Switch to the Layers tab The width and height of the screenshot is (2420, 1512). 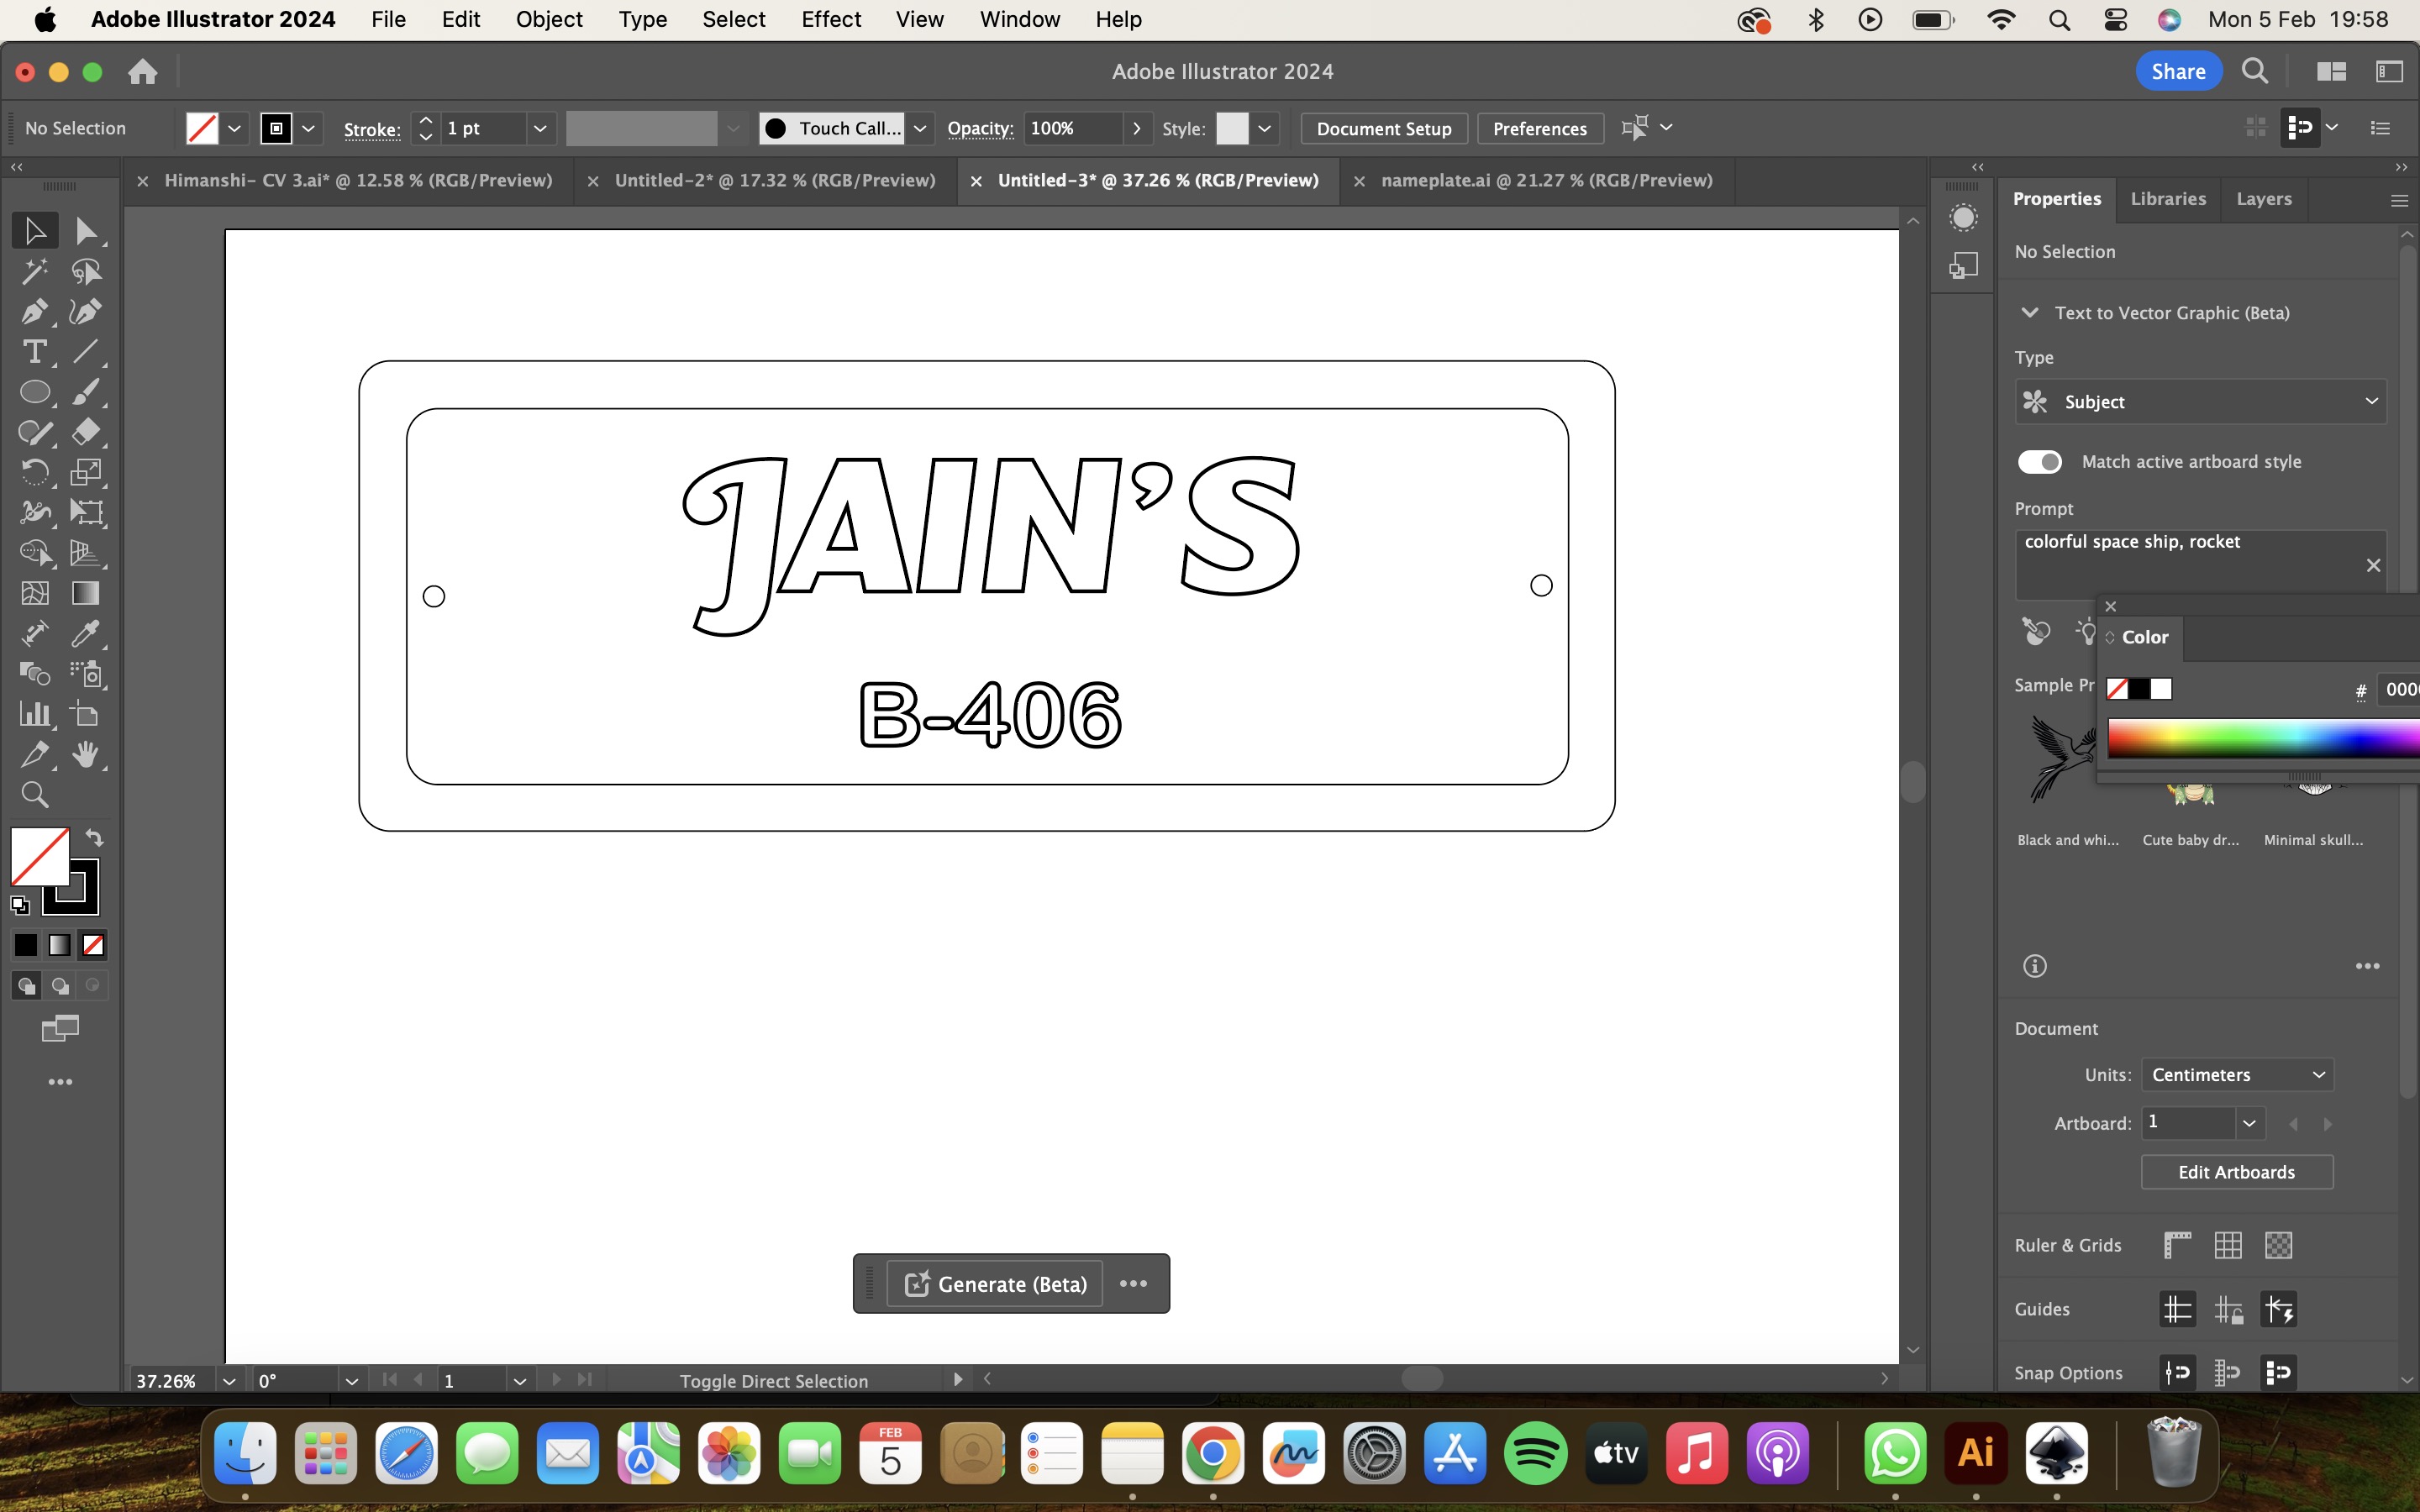coord(2263,199)
